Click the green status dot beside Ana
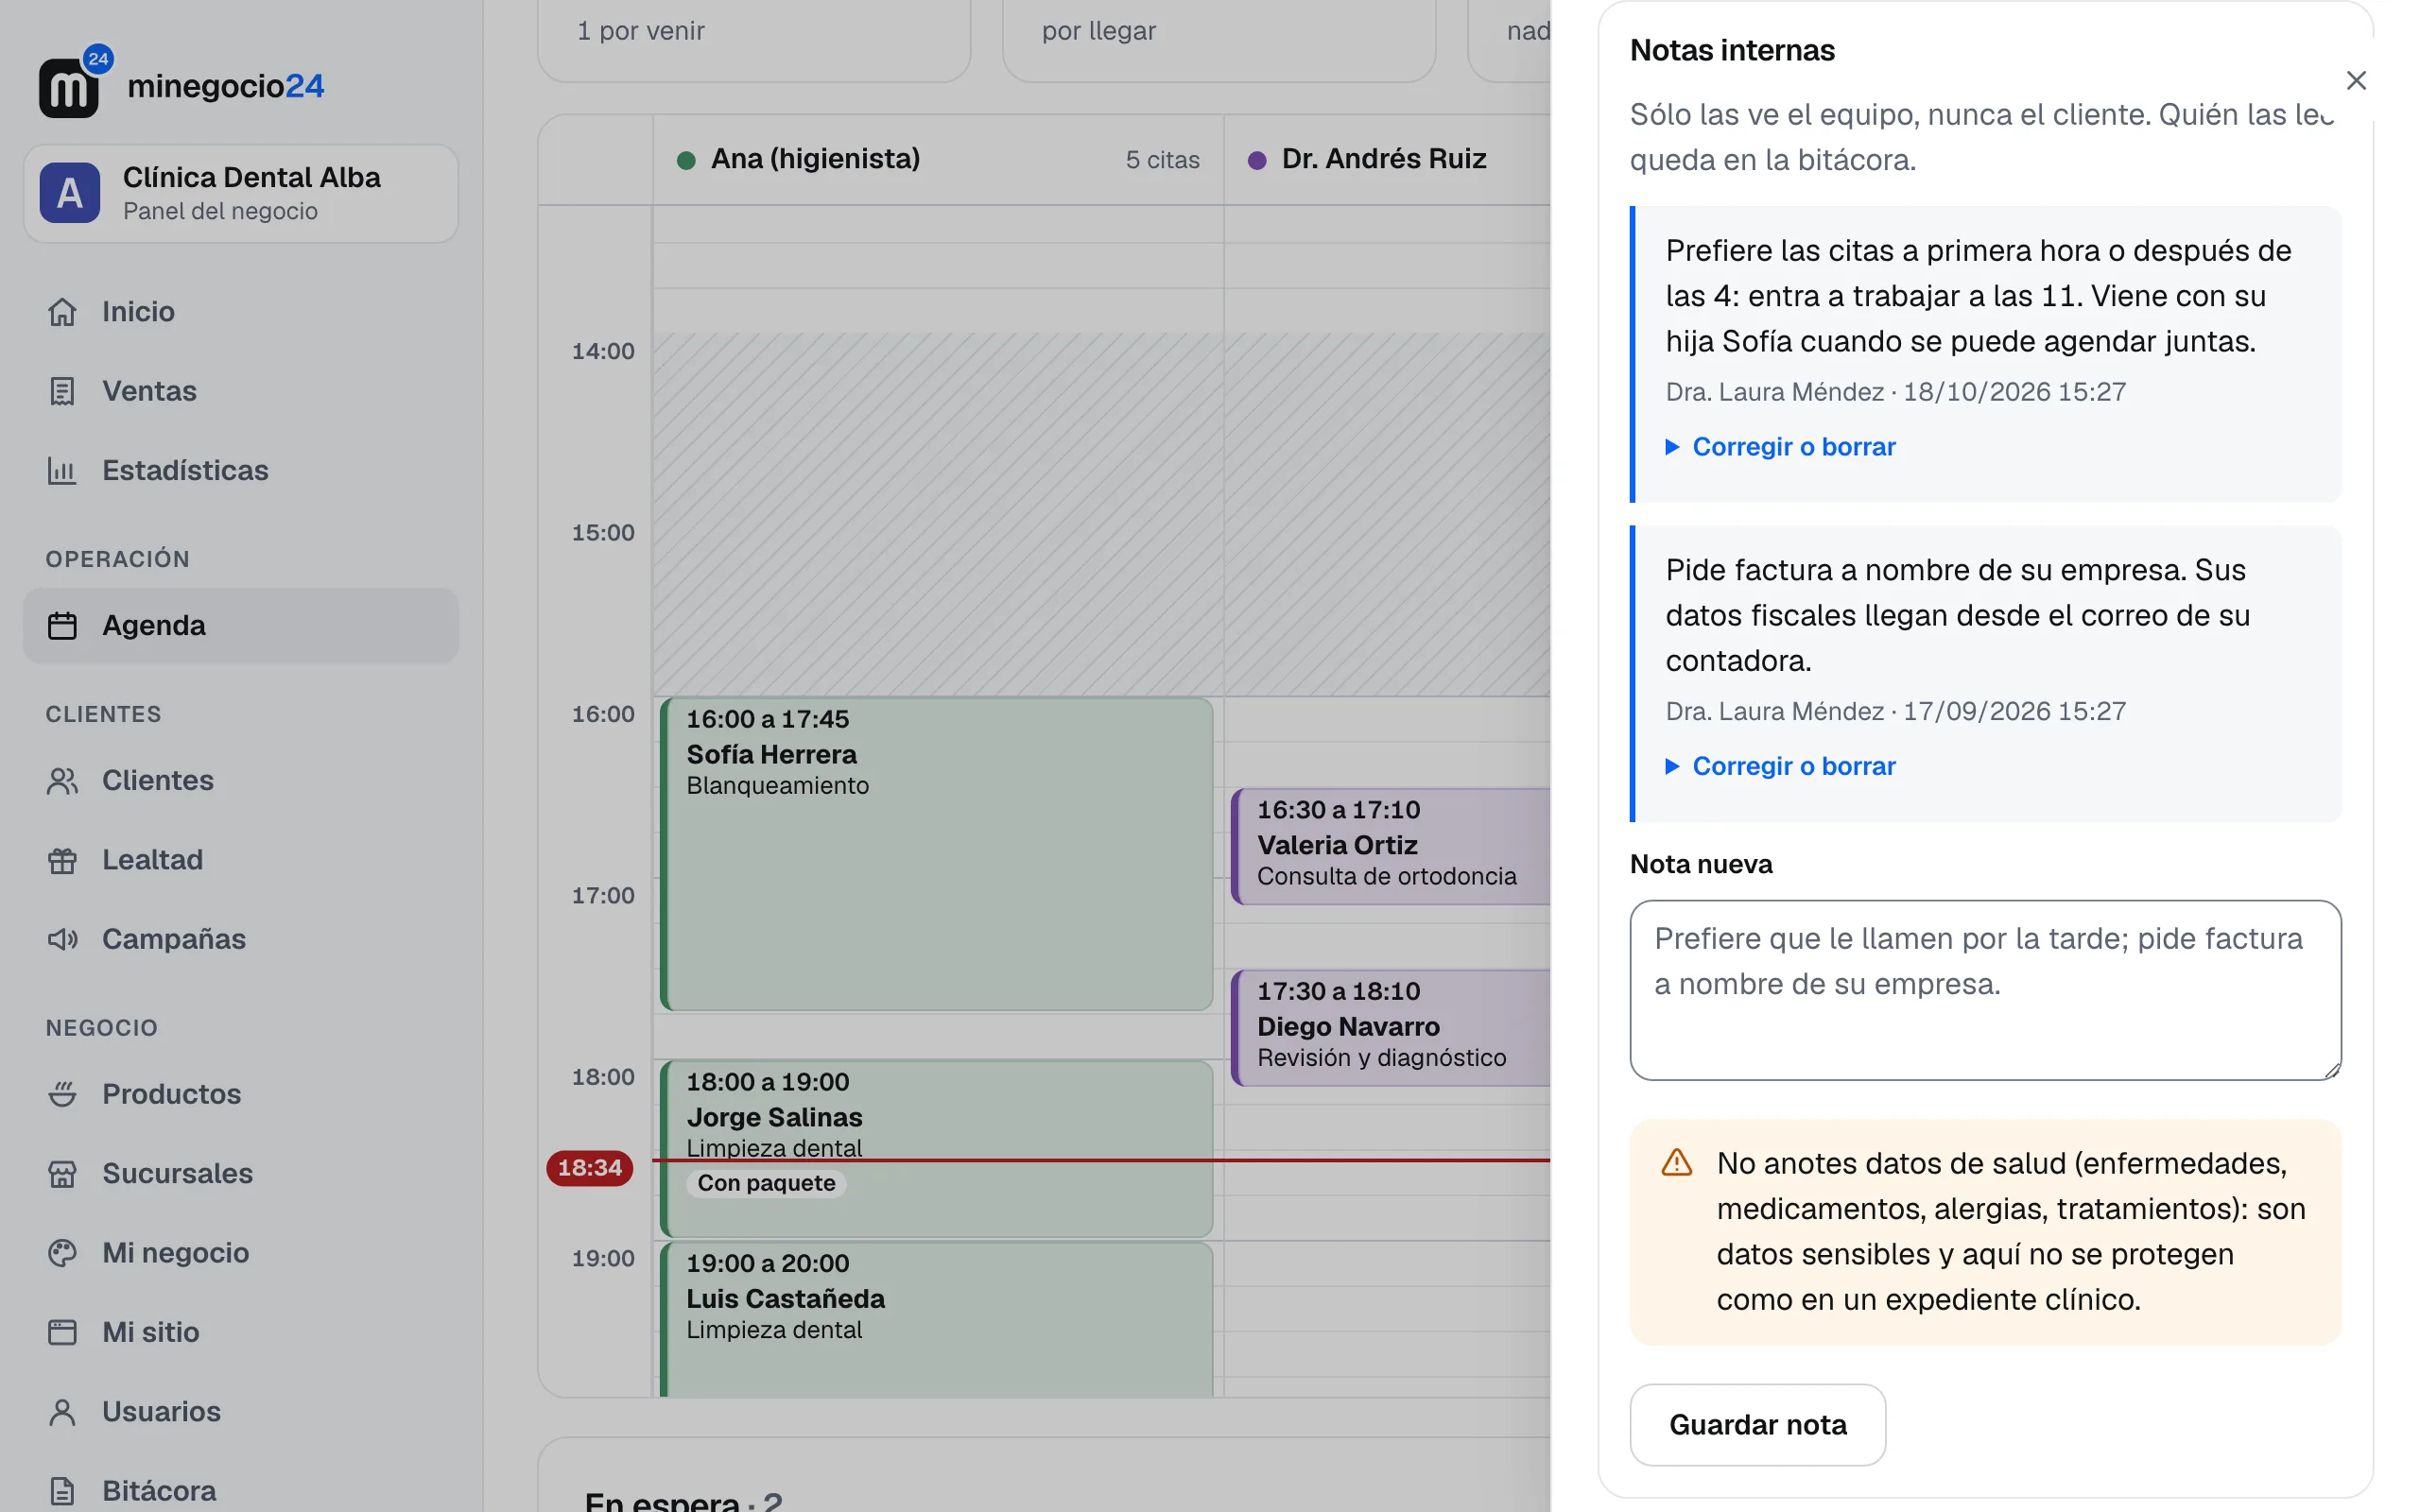This screenshot has height=1512, width=2420. (686, 160)
